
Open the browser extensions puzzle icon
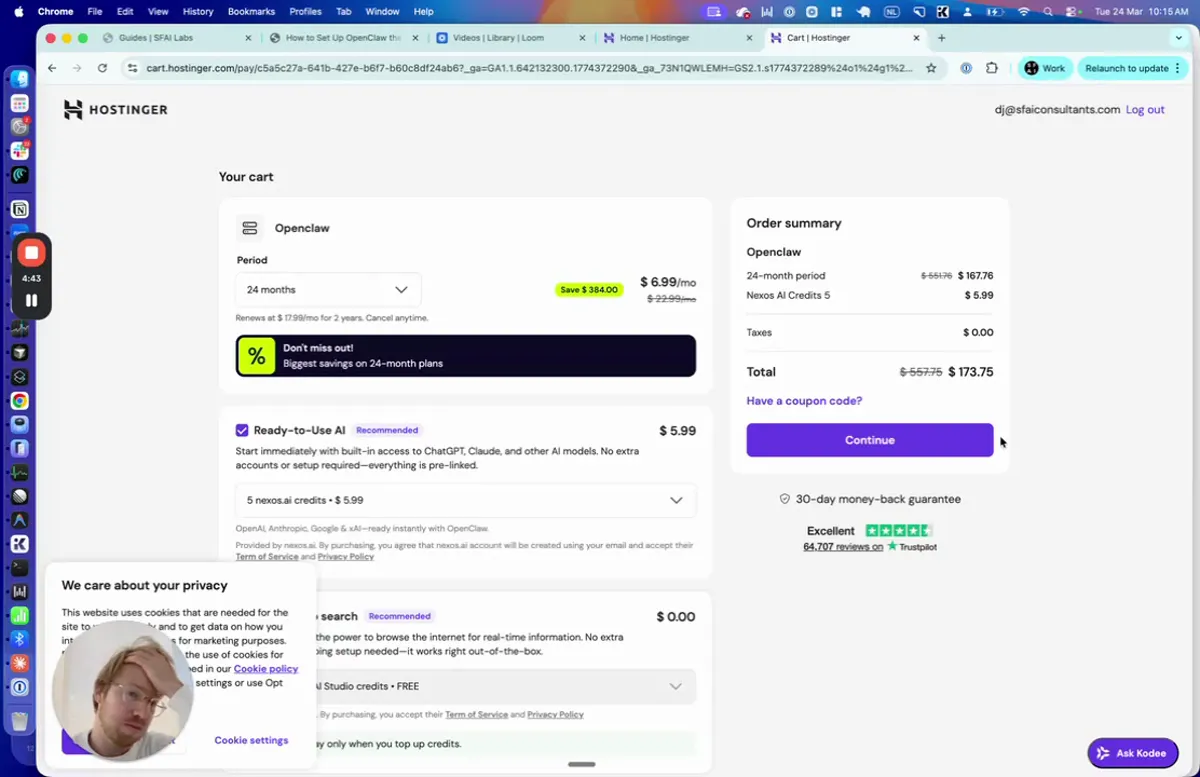[x=991, y=68]
